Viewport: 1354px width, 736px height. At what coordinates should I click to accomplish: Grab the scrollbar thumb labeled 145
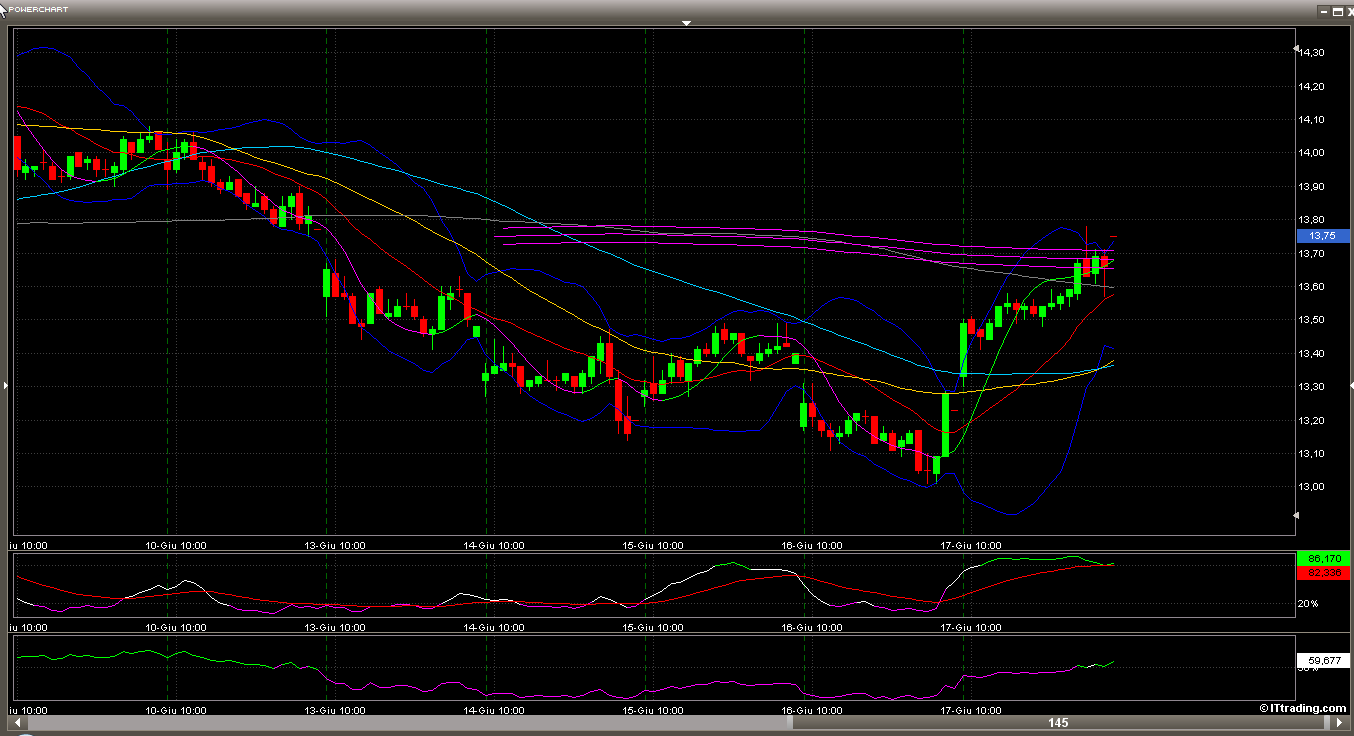(1059, 722)
